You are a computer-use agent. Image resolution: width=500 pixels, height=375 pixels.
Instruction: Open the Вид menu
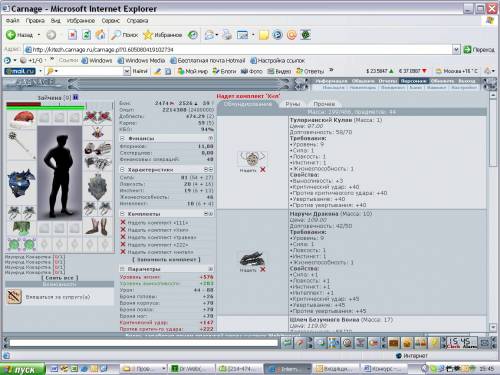(55, 21)
